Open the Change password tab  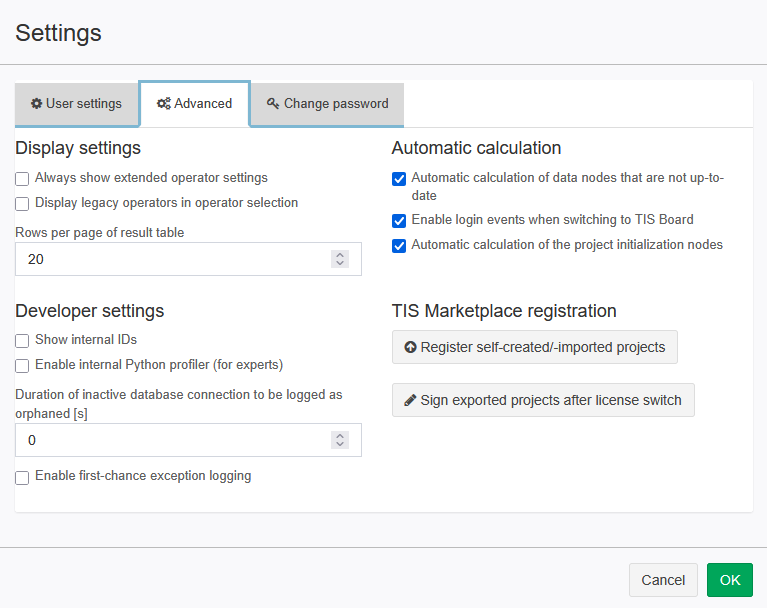pyautogui.click(x=327, y=104)
